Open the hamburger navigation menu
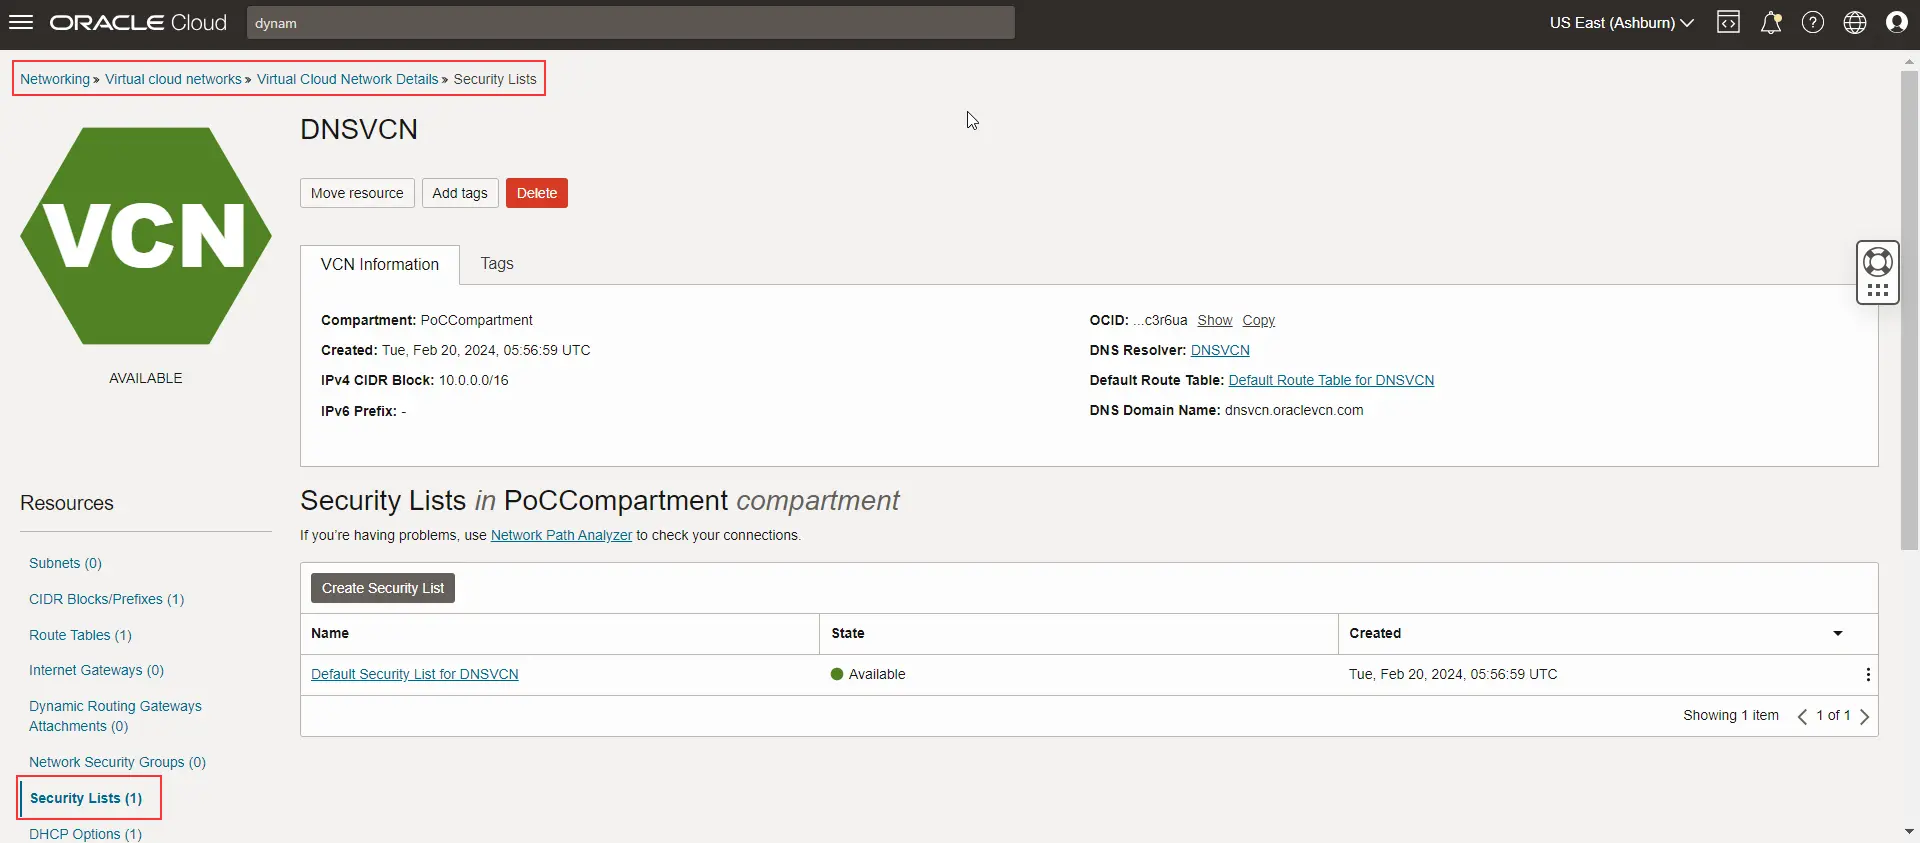Viewport: 1920px width, 843px height. pyautogui.click(x=21, y=22)
